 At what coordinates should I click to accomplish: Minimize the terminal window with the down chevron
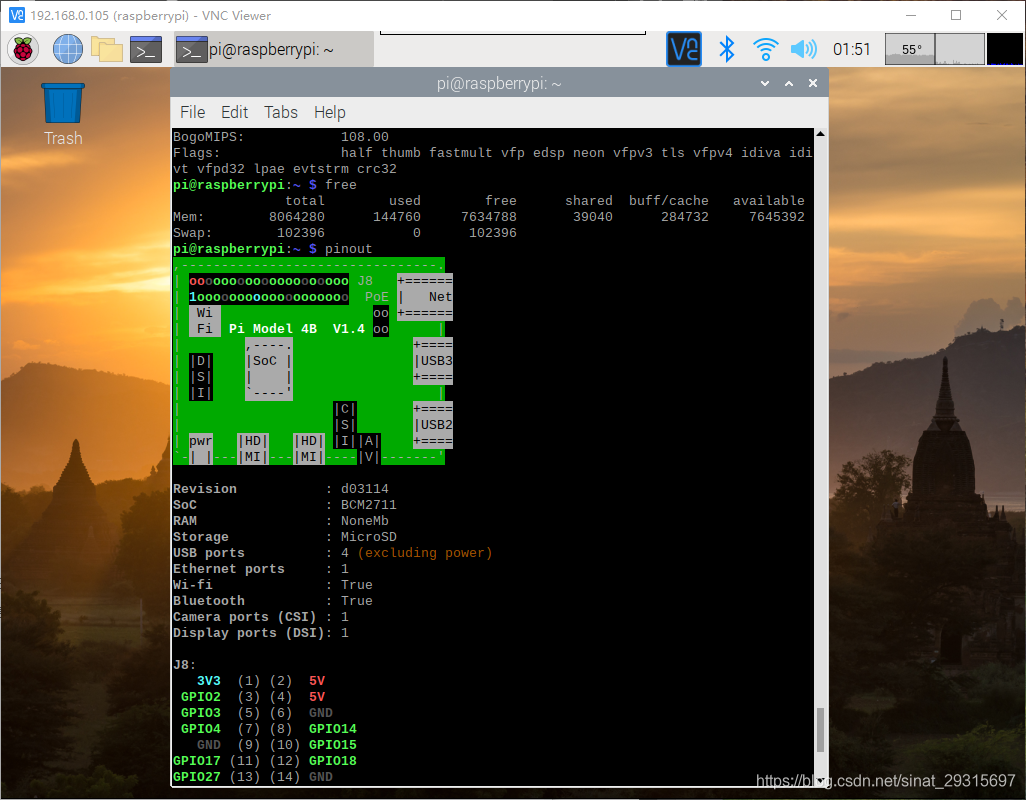(x=765, y=83)
